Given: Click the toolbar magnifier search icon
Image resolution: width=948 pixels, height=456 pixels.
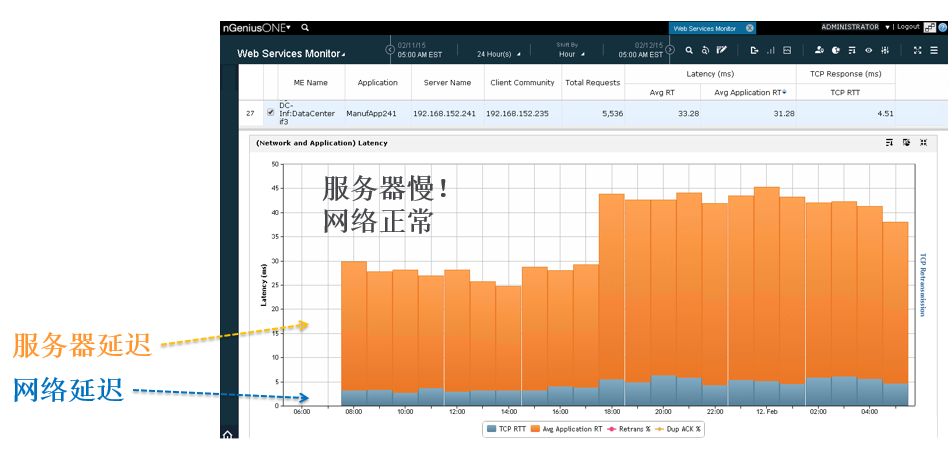Looking at the screenshot, I should pos(689,51).
